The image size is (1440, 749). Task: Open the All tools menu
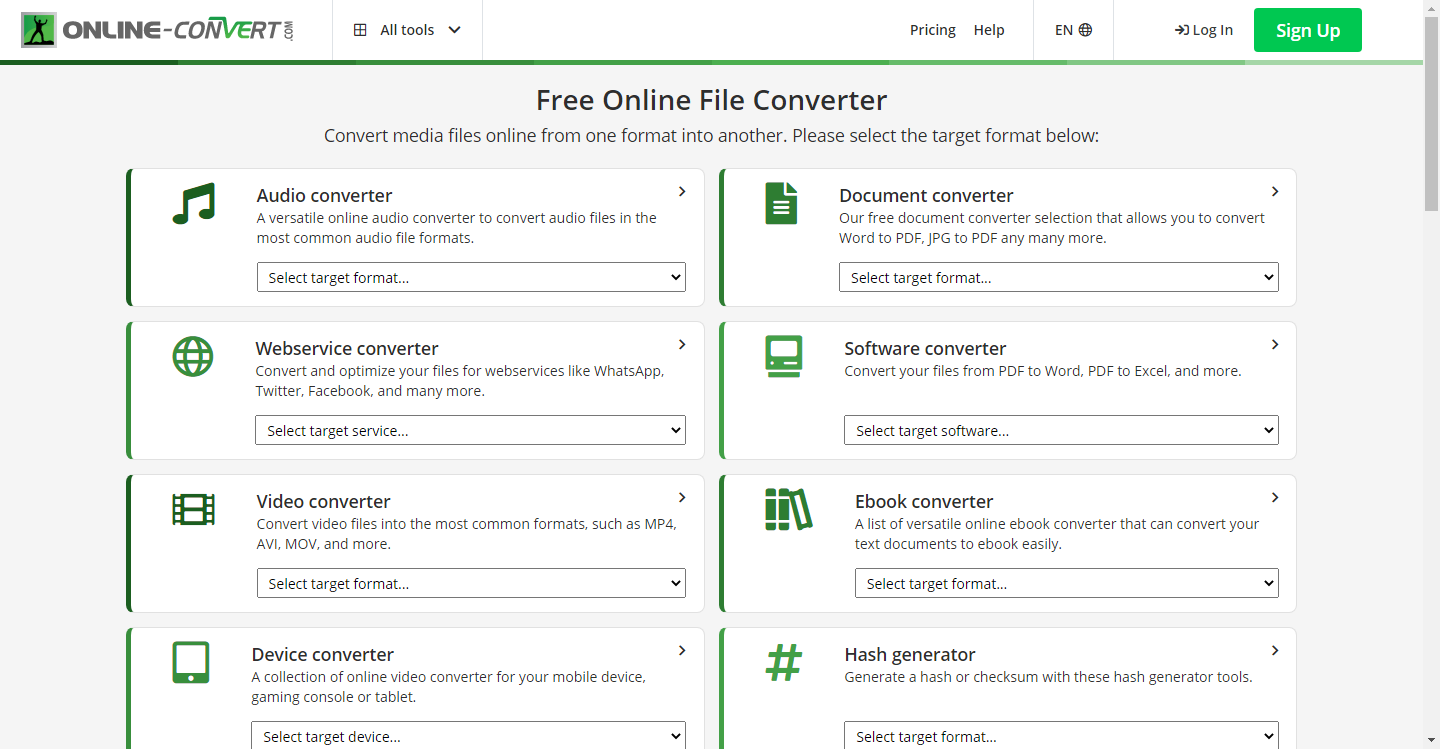point(407,30)
